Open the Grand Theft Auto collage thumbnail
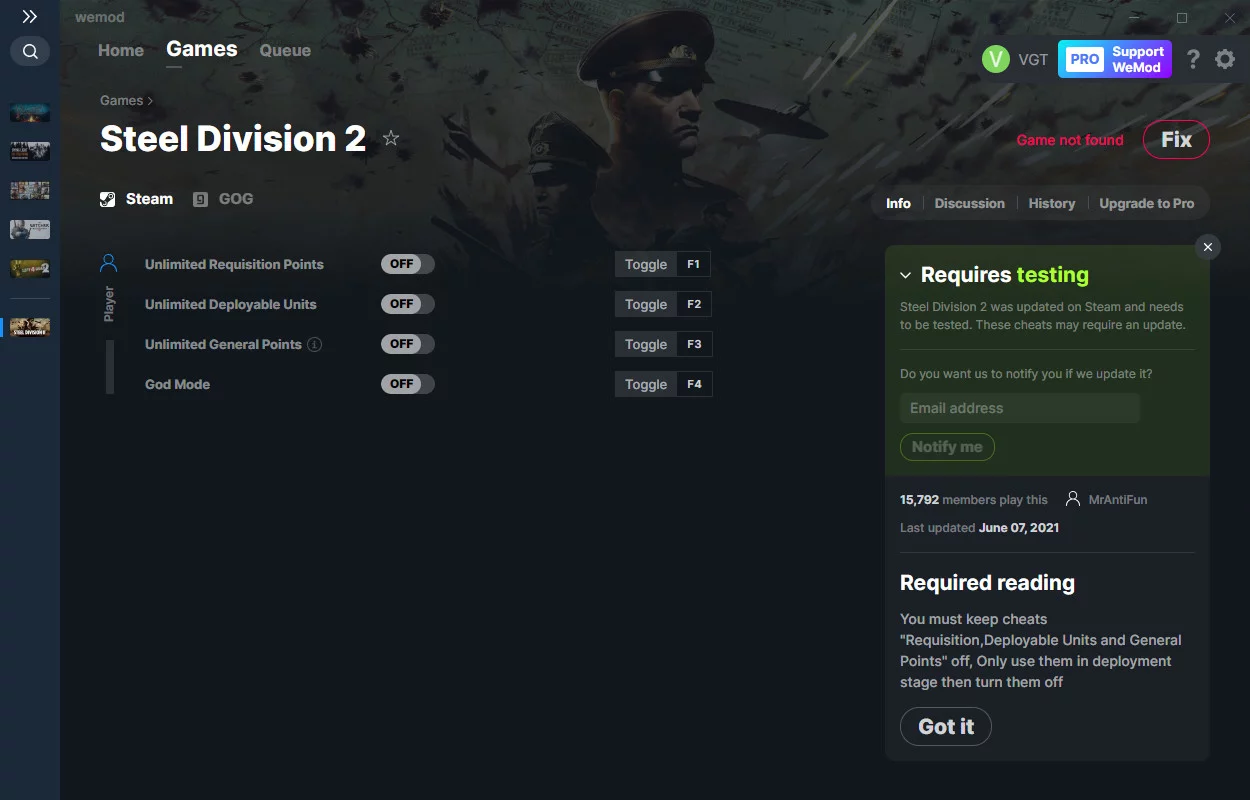The image size is (1250, 800). pos(30,191)
